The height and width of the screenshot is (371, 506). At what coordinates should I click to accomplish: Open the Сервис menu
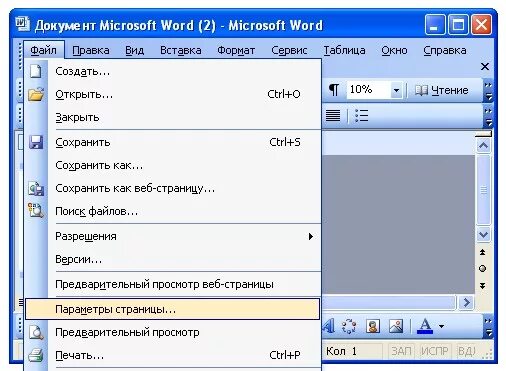point(289,50)
